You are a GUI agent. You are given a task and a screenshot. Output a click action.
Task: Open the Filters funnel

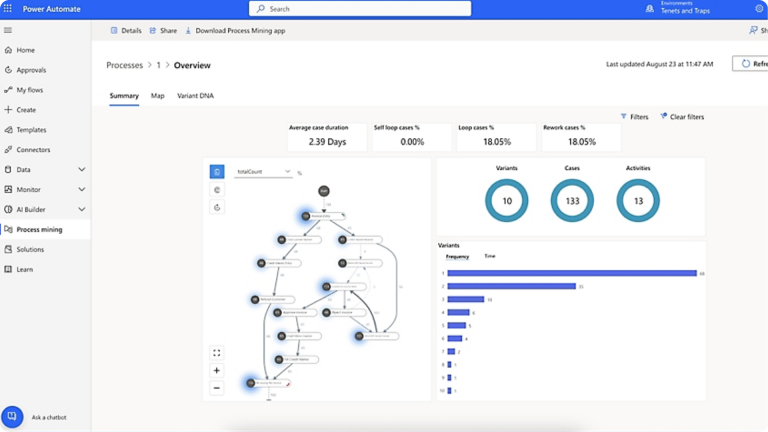(x=634, y=117)
